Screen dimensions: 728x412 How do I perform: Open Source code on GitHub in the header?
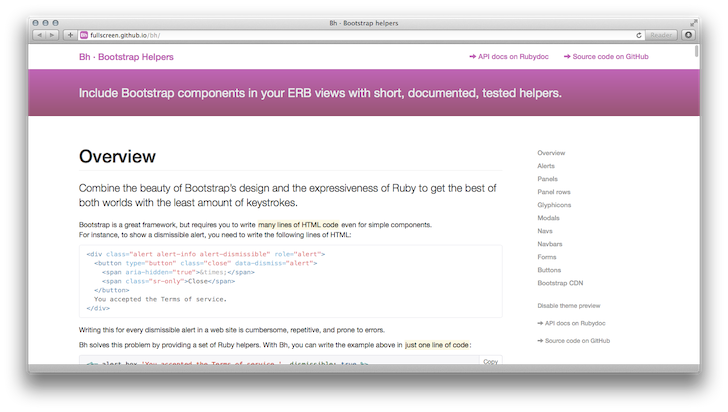(606, 57)
